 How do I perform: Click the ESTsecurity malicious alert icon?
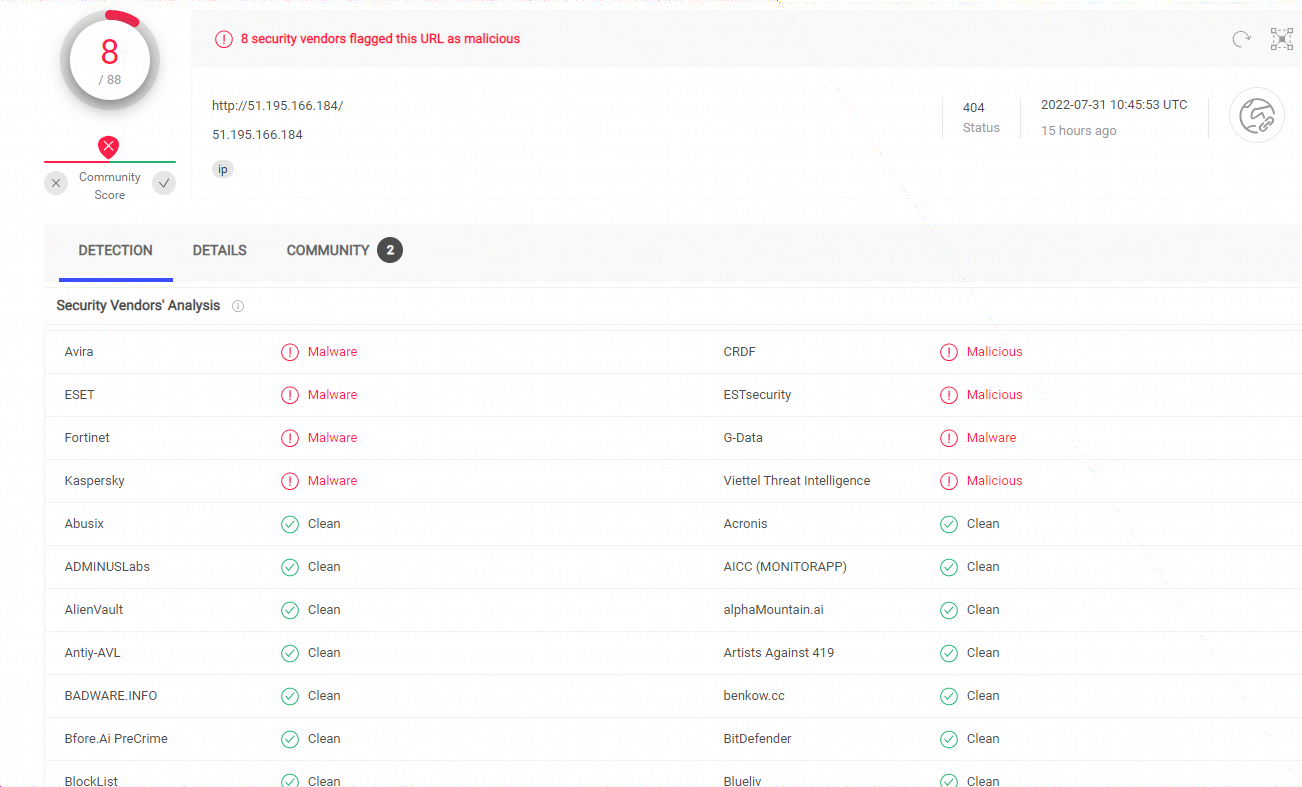[949, 395]
